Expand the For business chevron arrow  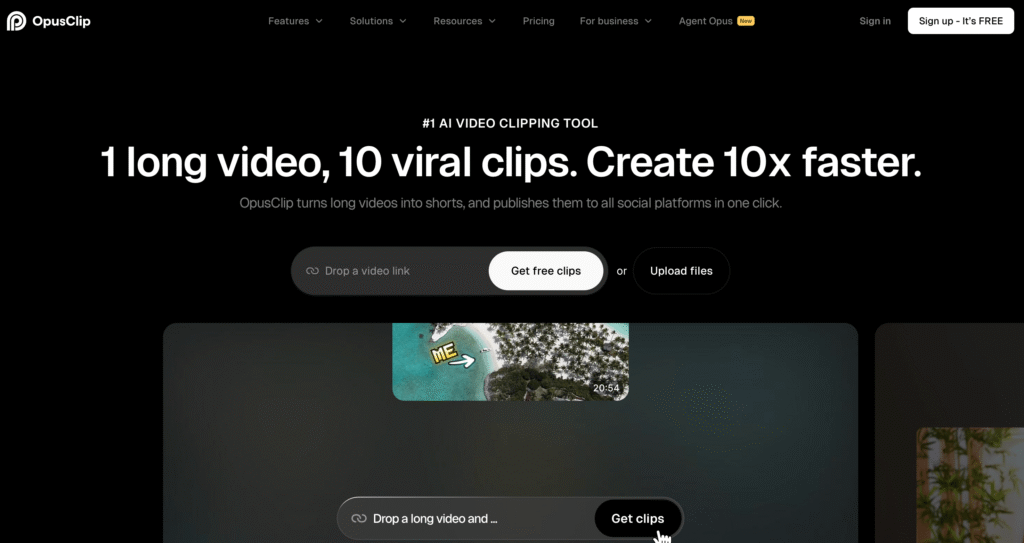[648, 21]
